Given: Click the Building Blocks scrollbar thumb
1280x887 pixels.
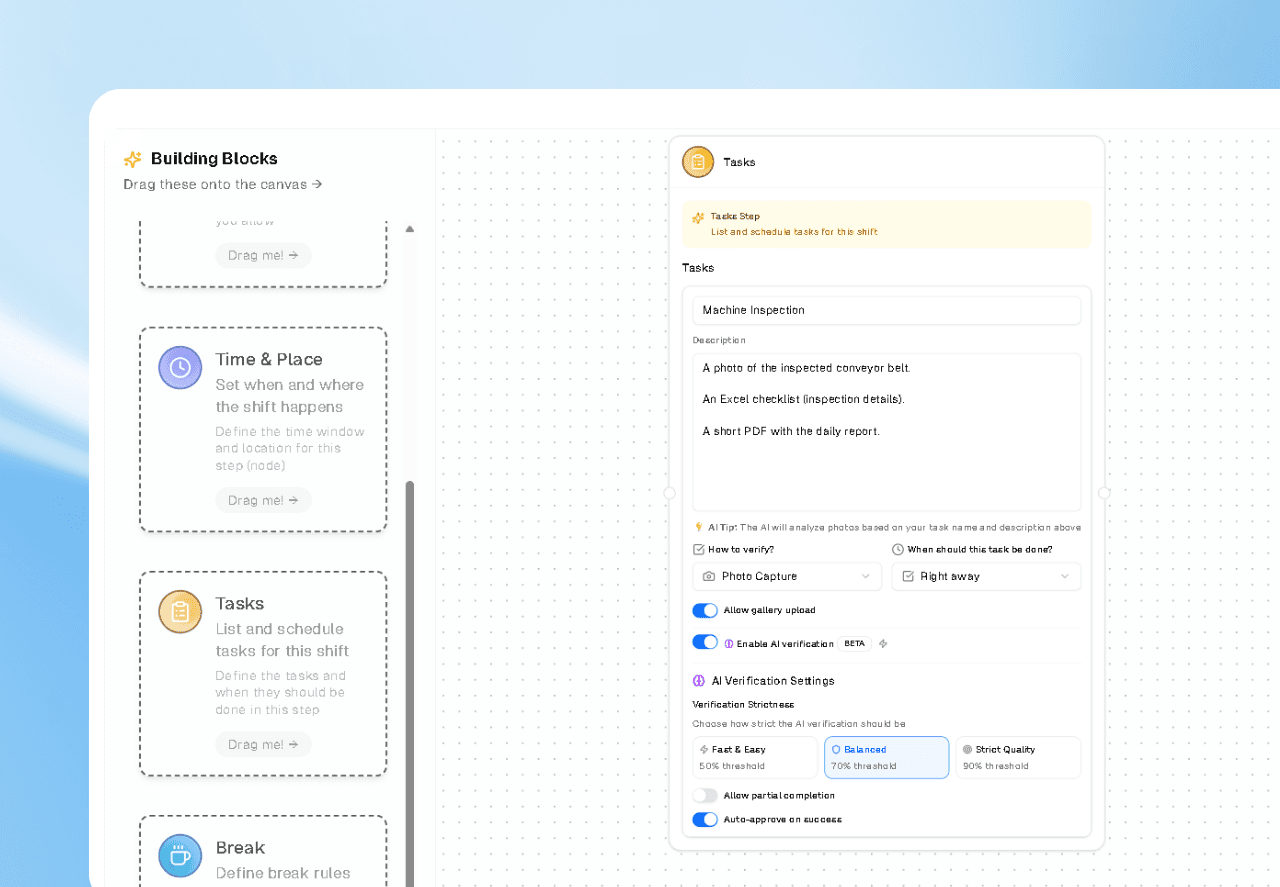Looking at the screenshot, I should point(410,683).
